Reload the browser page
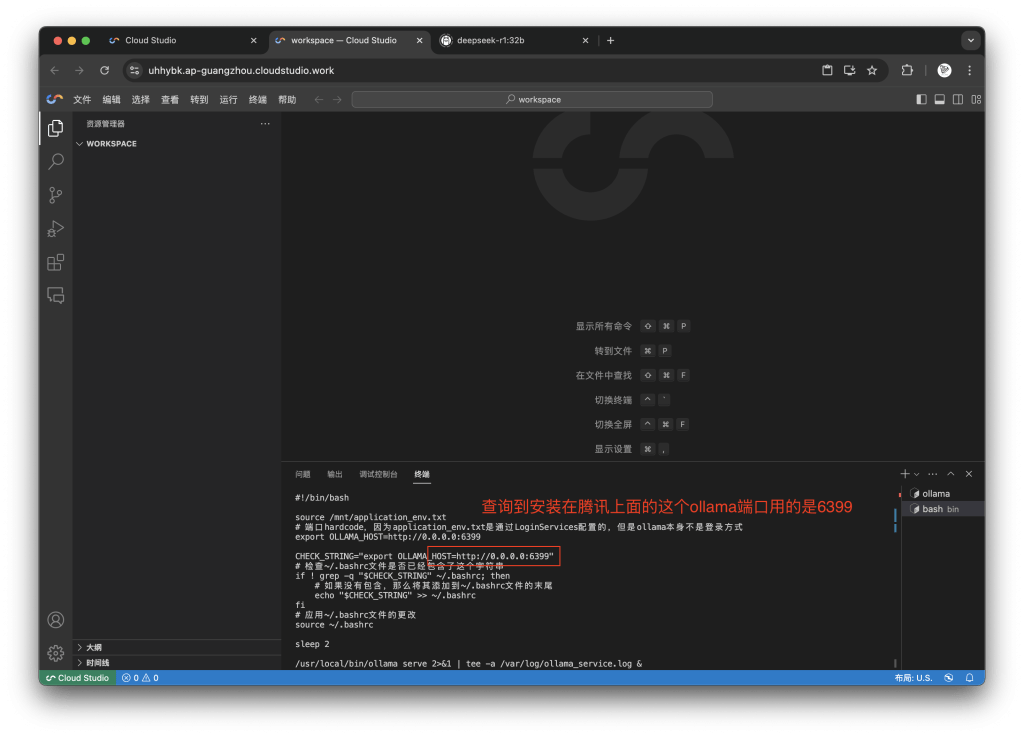 tap(104, 71)
